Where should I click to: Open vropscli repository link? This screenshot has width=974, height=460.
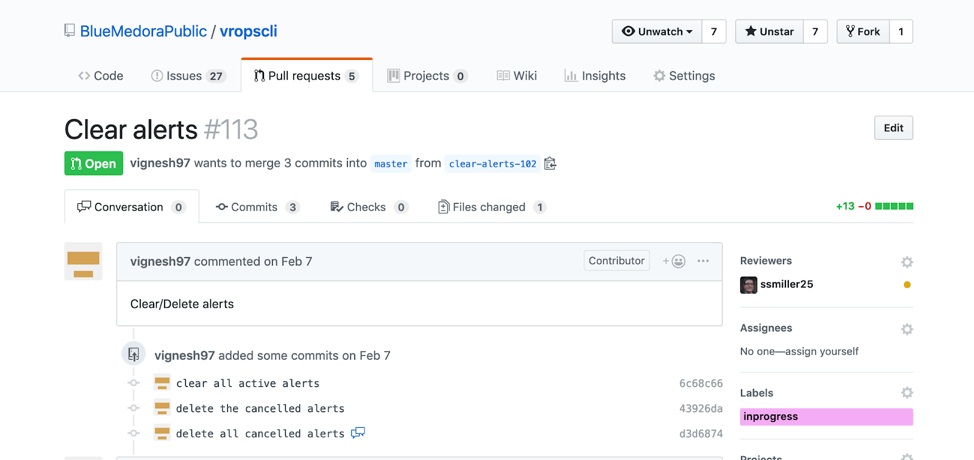tap(248, 31)
